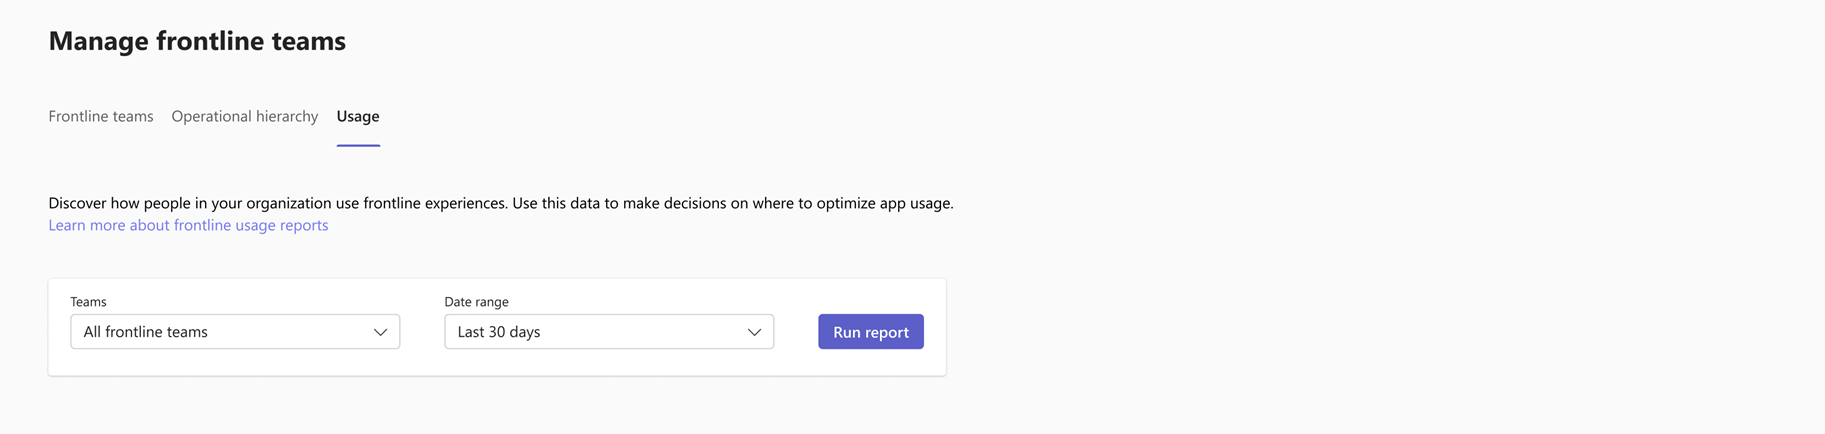Click the underline indicator beneath Usage tab
This screenshot has height=434, width=1825.
coord(358,145)
